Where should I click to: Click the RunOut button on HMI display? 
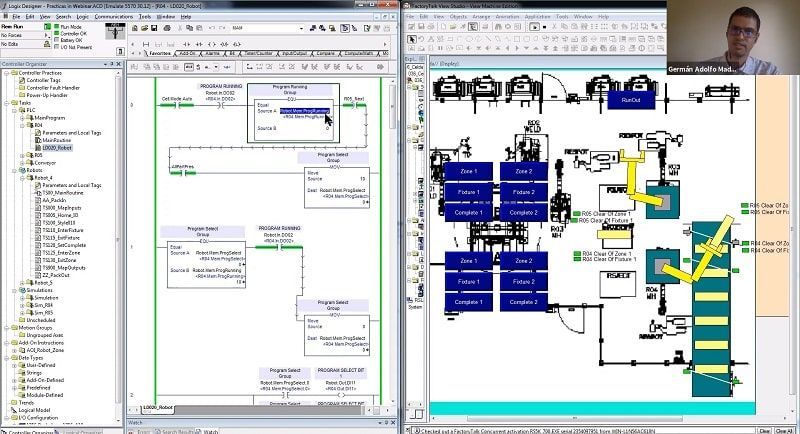(x=631, y=100)
